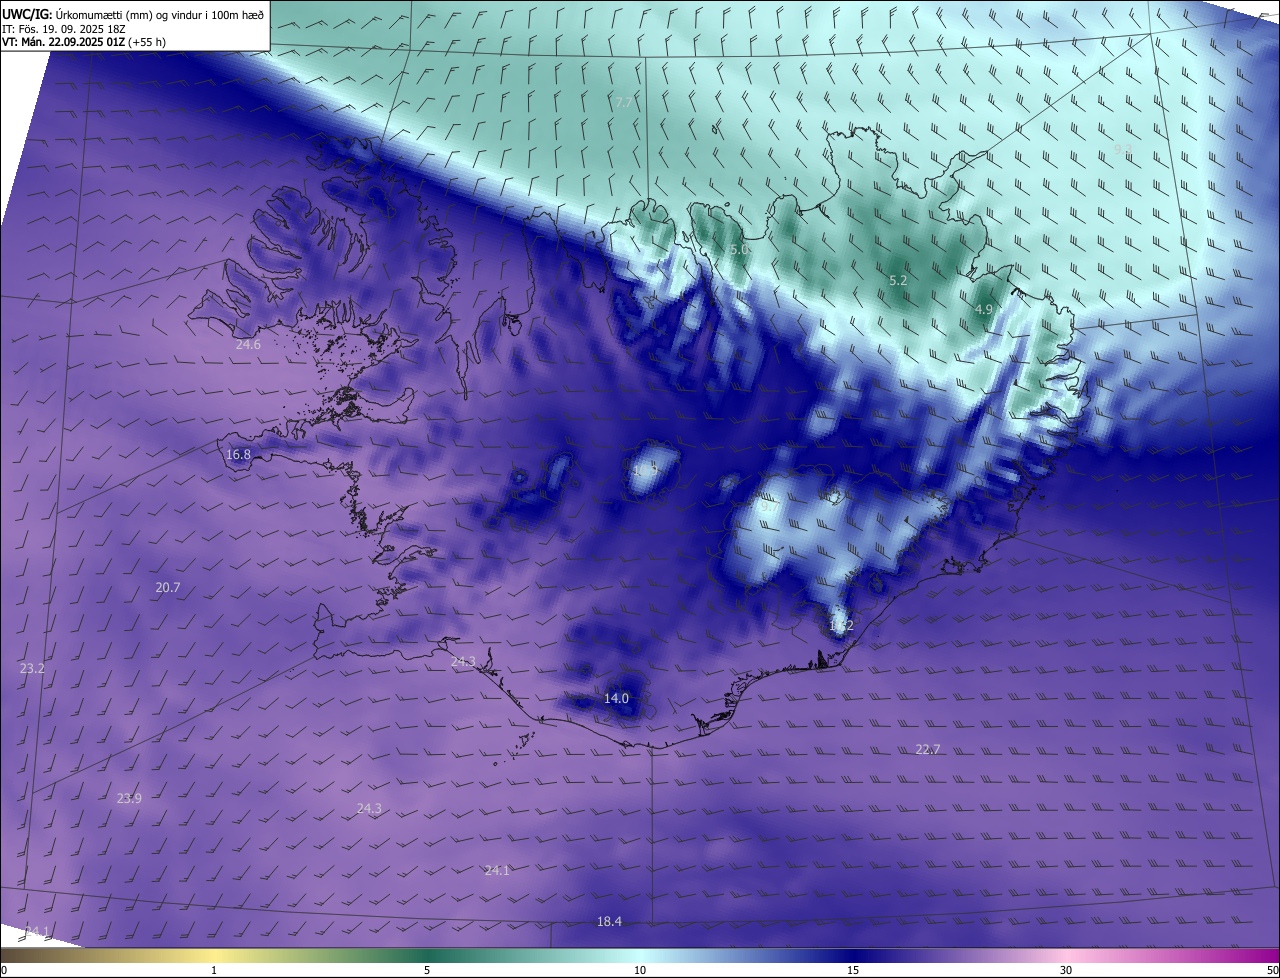Click the 22.7 value label on the map
The height and width of the screenshot is (978, 1280).
click(928, 749)
